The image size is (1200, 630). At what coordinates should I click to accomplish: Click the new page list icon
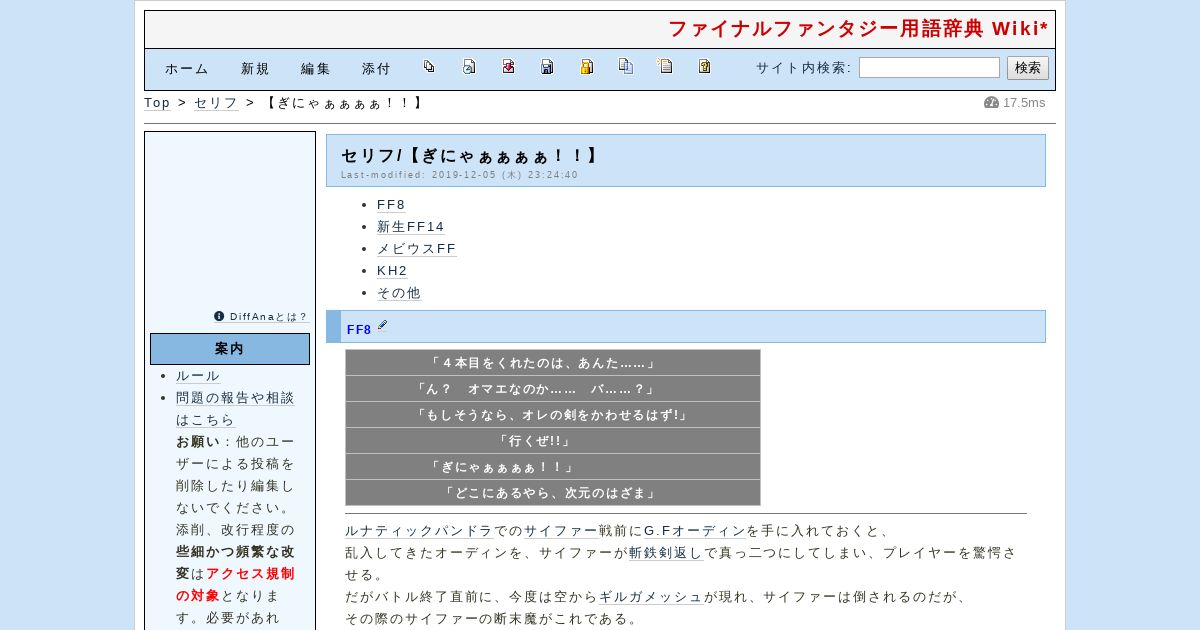pyautogui.click(x=665, y=67)
